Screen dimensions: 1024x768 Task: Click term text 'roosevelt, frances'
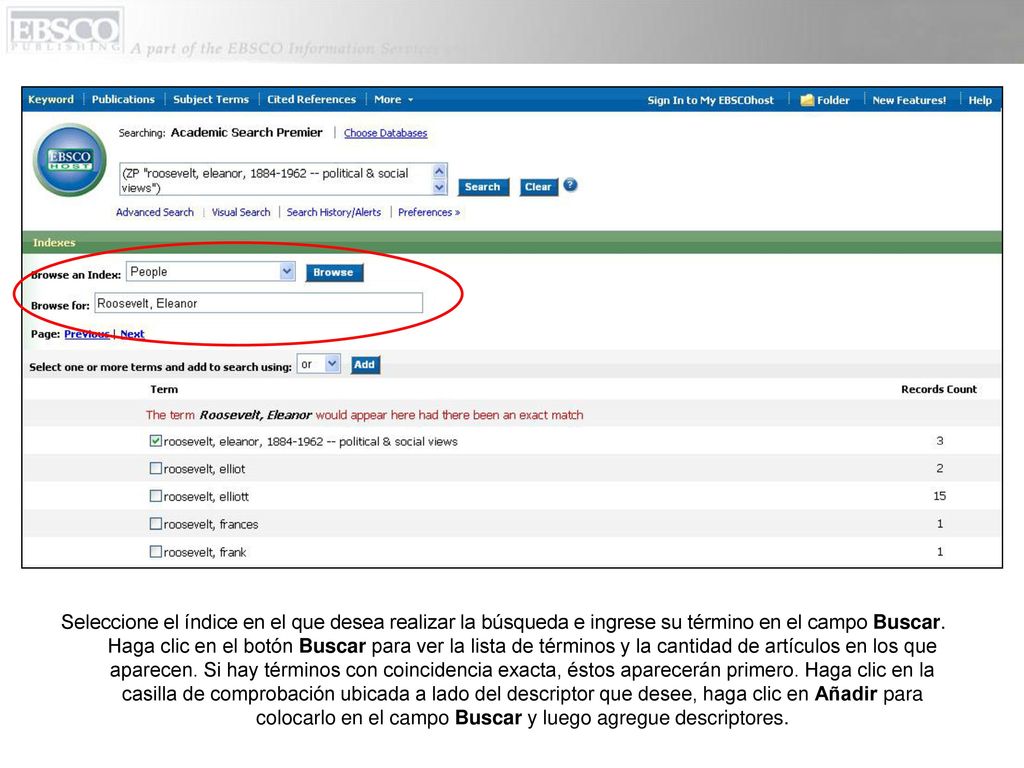click(x=211, y=524)
